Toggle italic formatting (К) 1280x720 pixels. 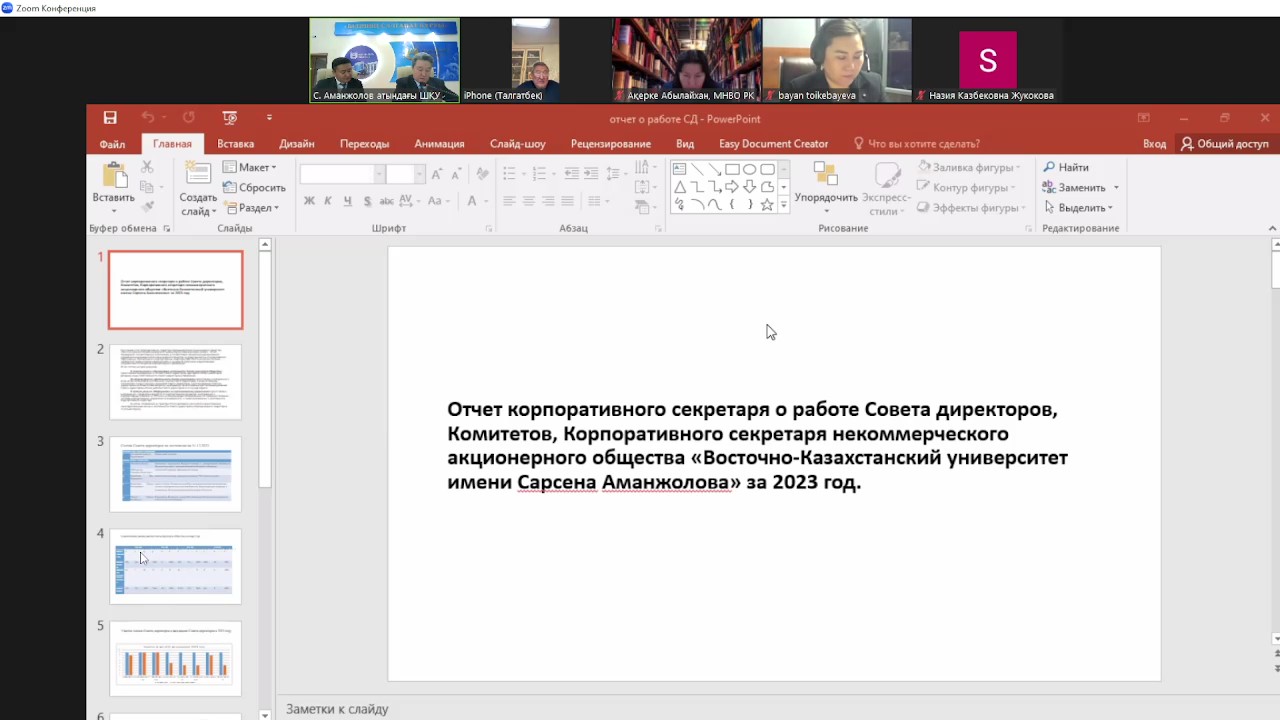point(328,201)
